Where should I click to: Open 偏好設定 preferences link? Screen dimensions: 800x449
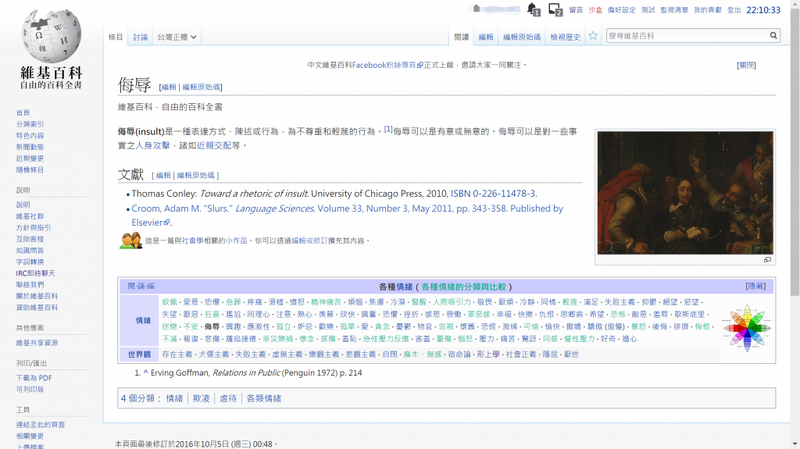pyautogui.click(x=621, y=10)
